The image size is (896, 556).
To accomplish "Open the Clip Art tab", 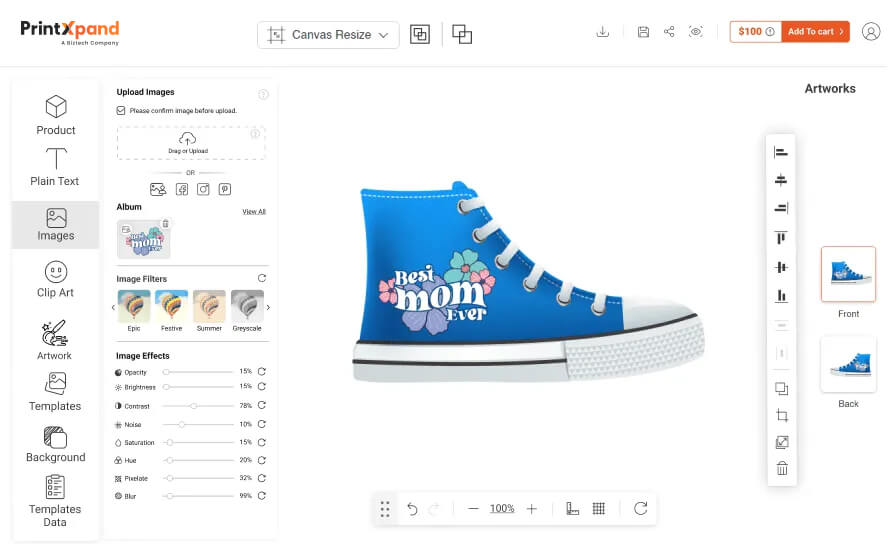I will [x=55, y=279].
